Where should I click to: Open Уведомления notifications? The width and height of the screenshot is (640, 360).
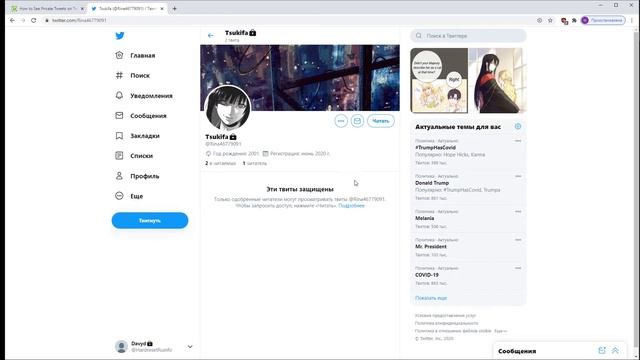pos(151,96)
